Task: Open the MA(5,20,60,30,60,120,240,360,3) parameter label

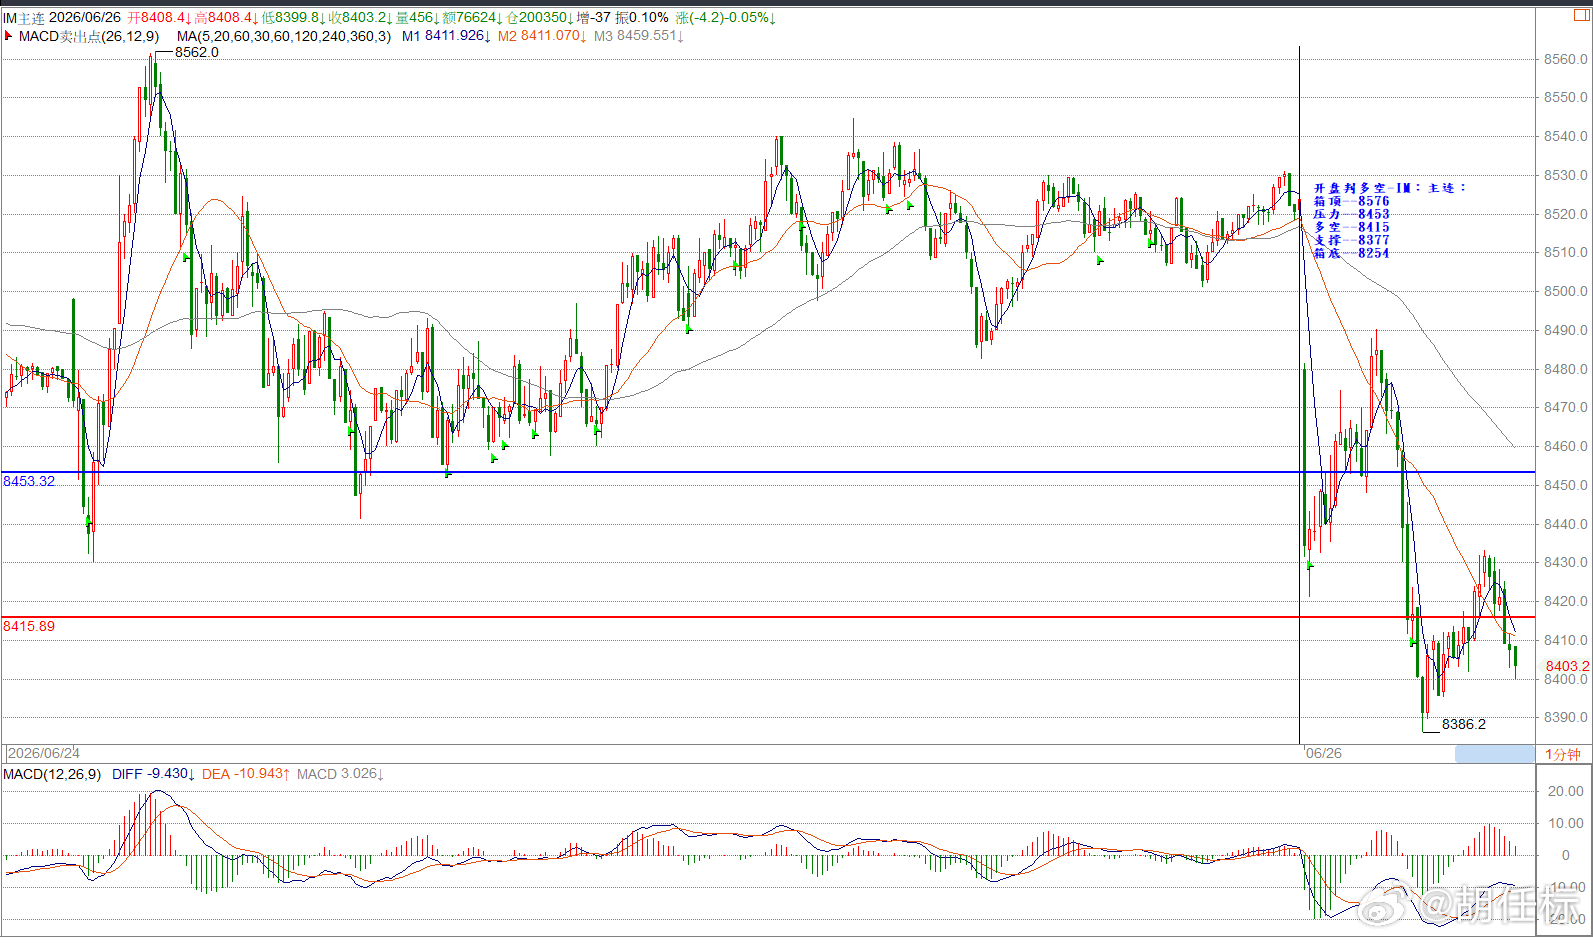Action: click(284, 36)
